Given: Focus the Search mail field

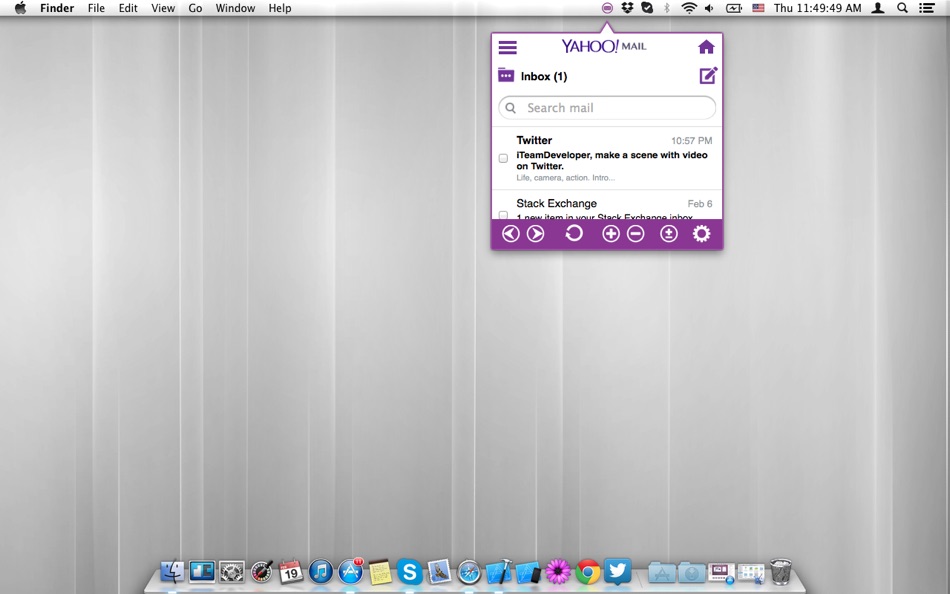Looking at the screenshot, I should pos(606,108).
